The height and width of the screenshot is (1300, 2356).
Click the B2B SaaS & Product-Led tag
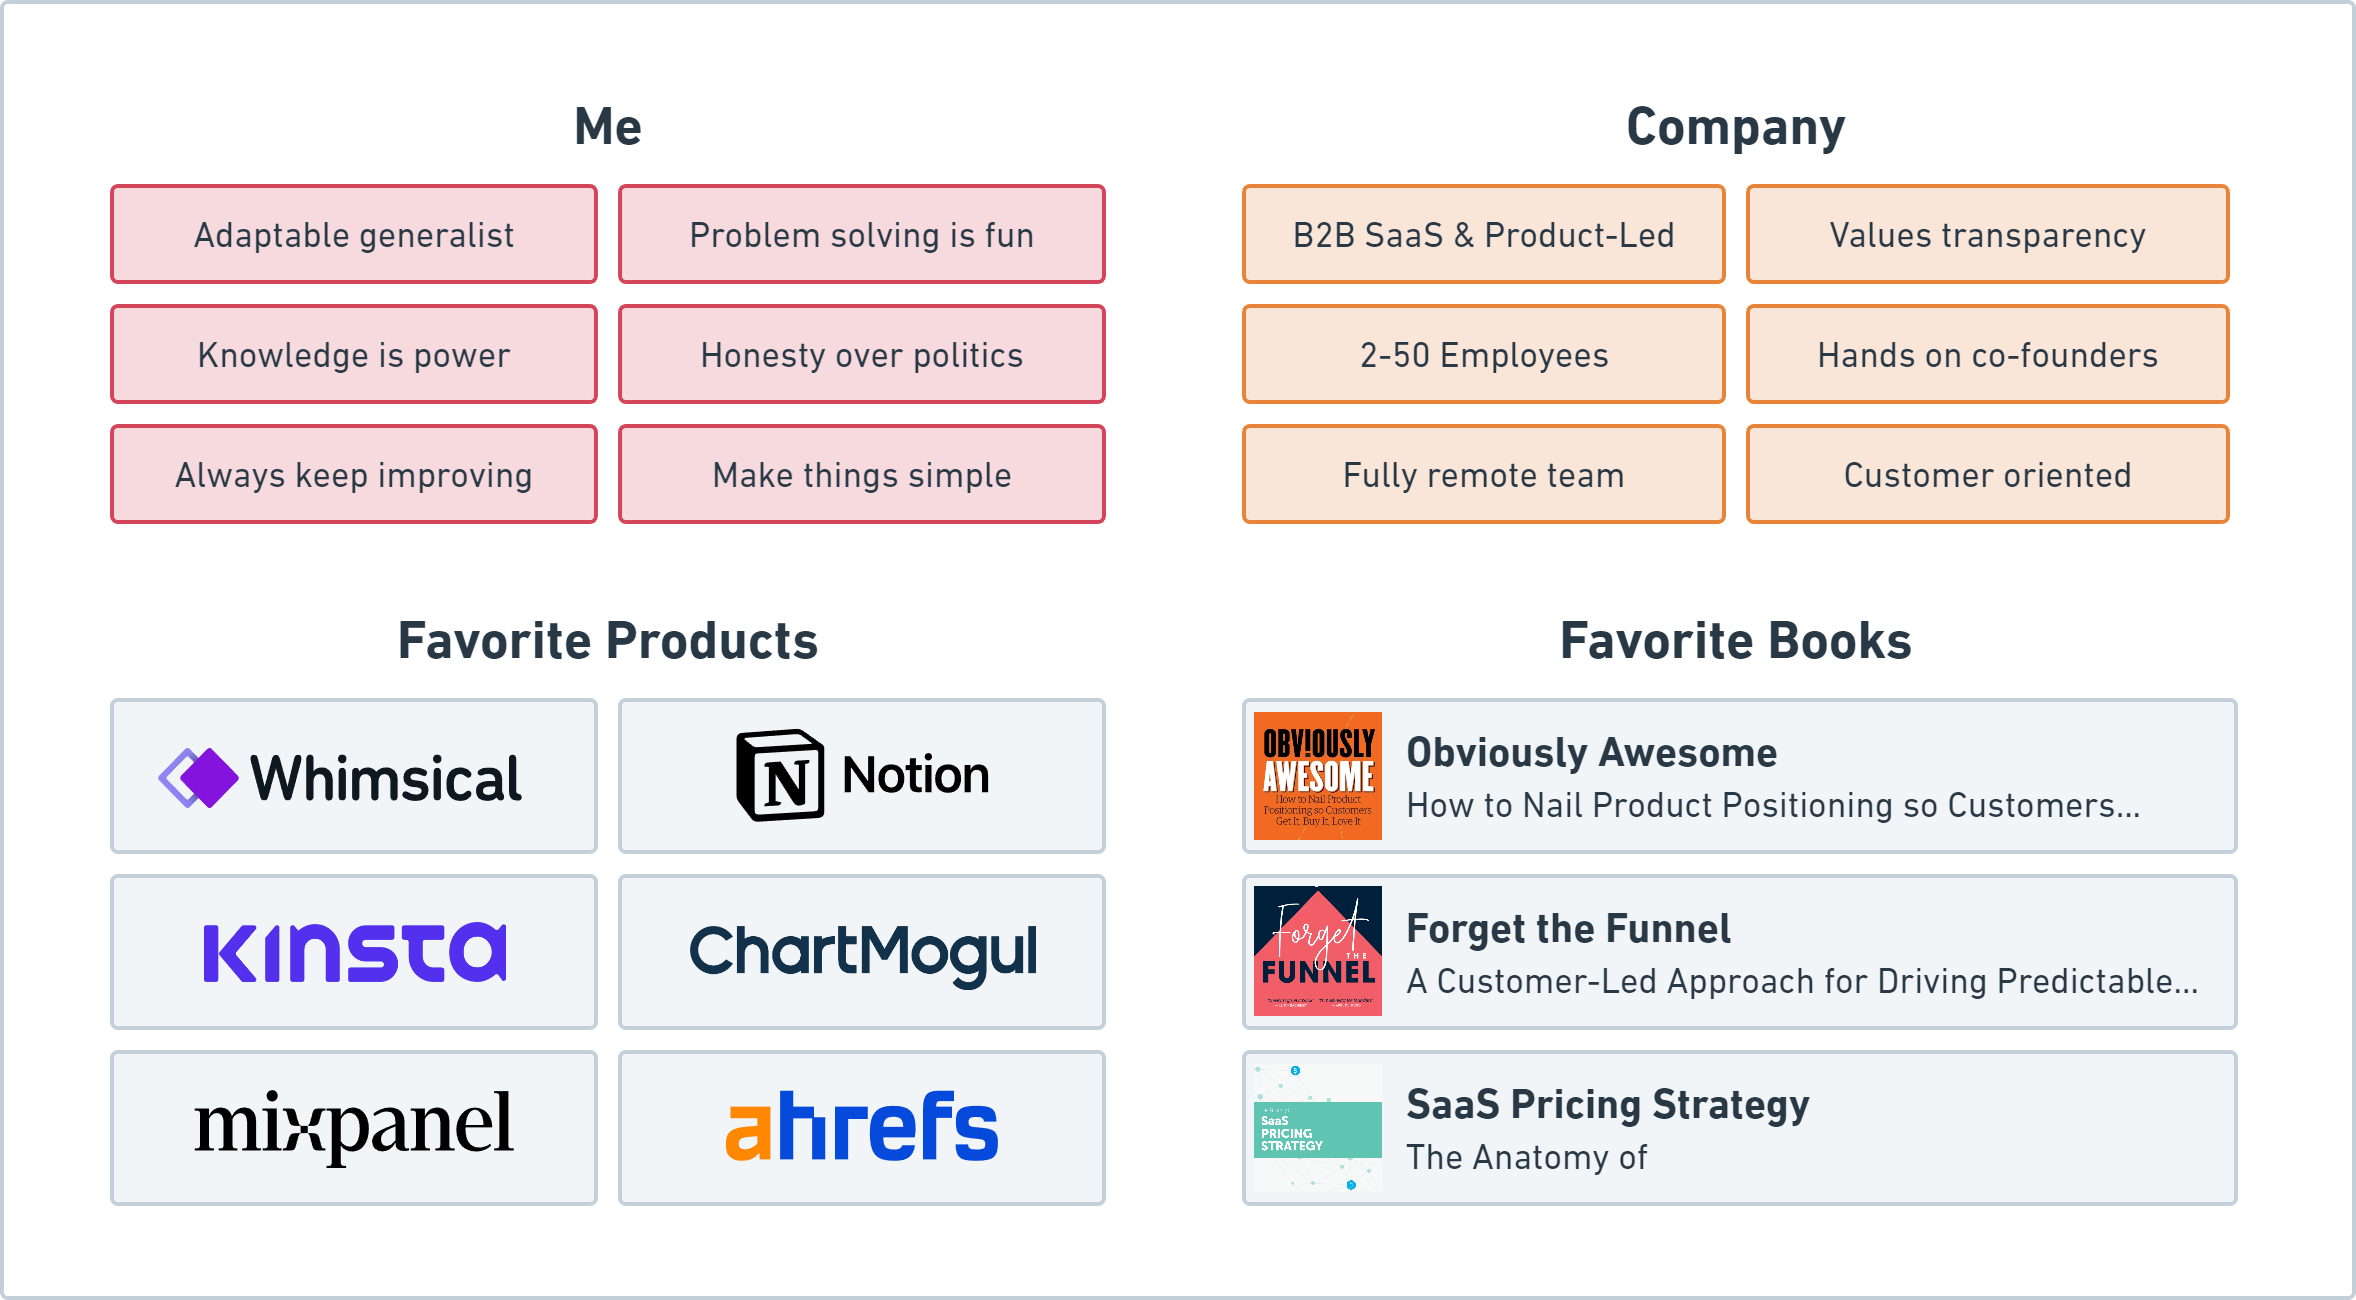(x=1483, y=235)
